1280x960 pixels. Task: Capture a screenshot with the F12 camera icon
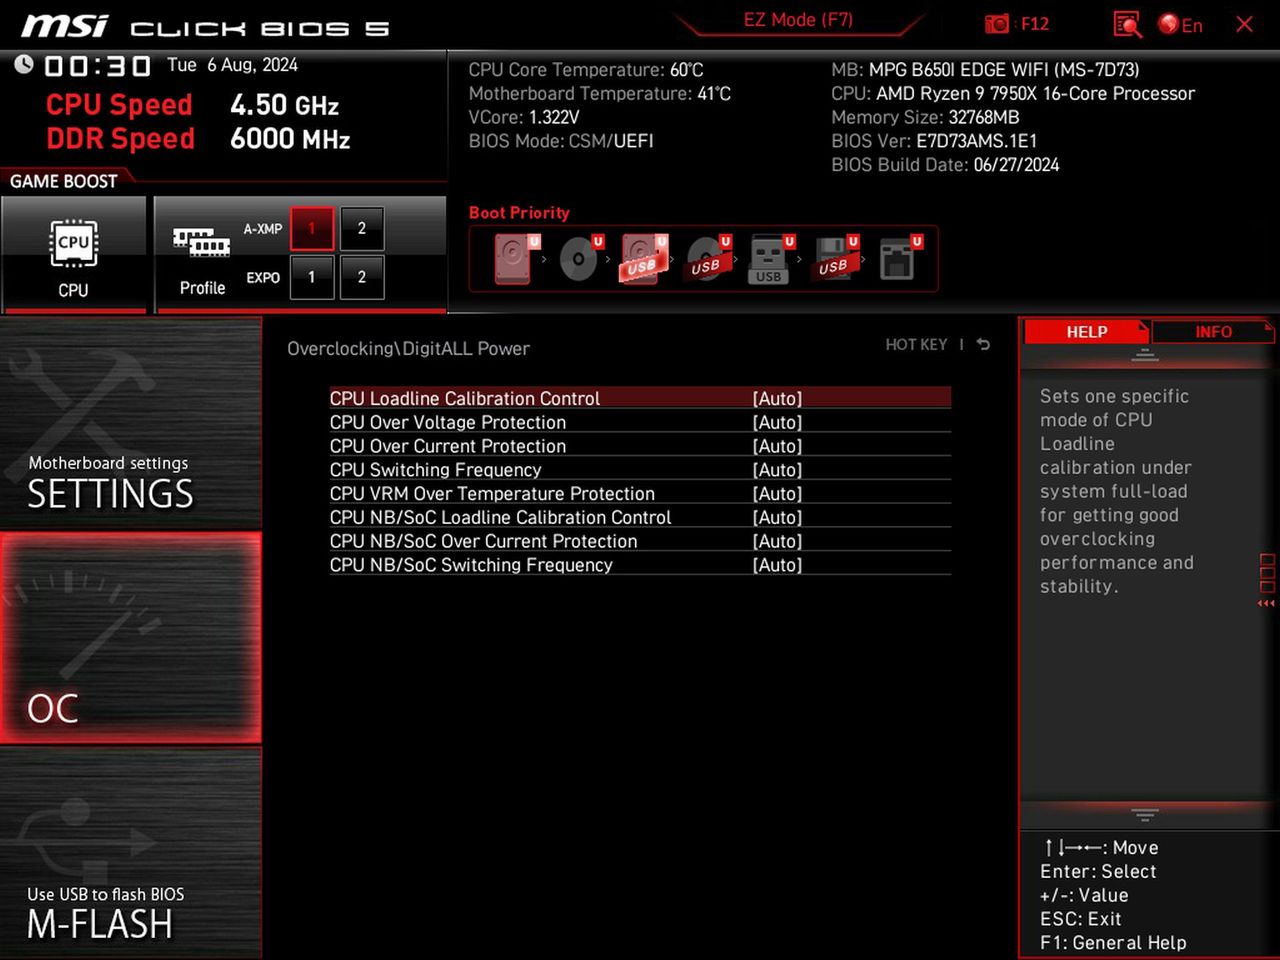pyautogui.click(x=997, y=24)
